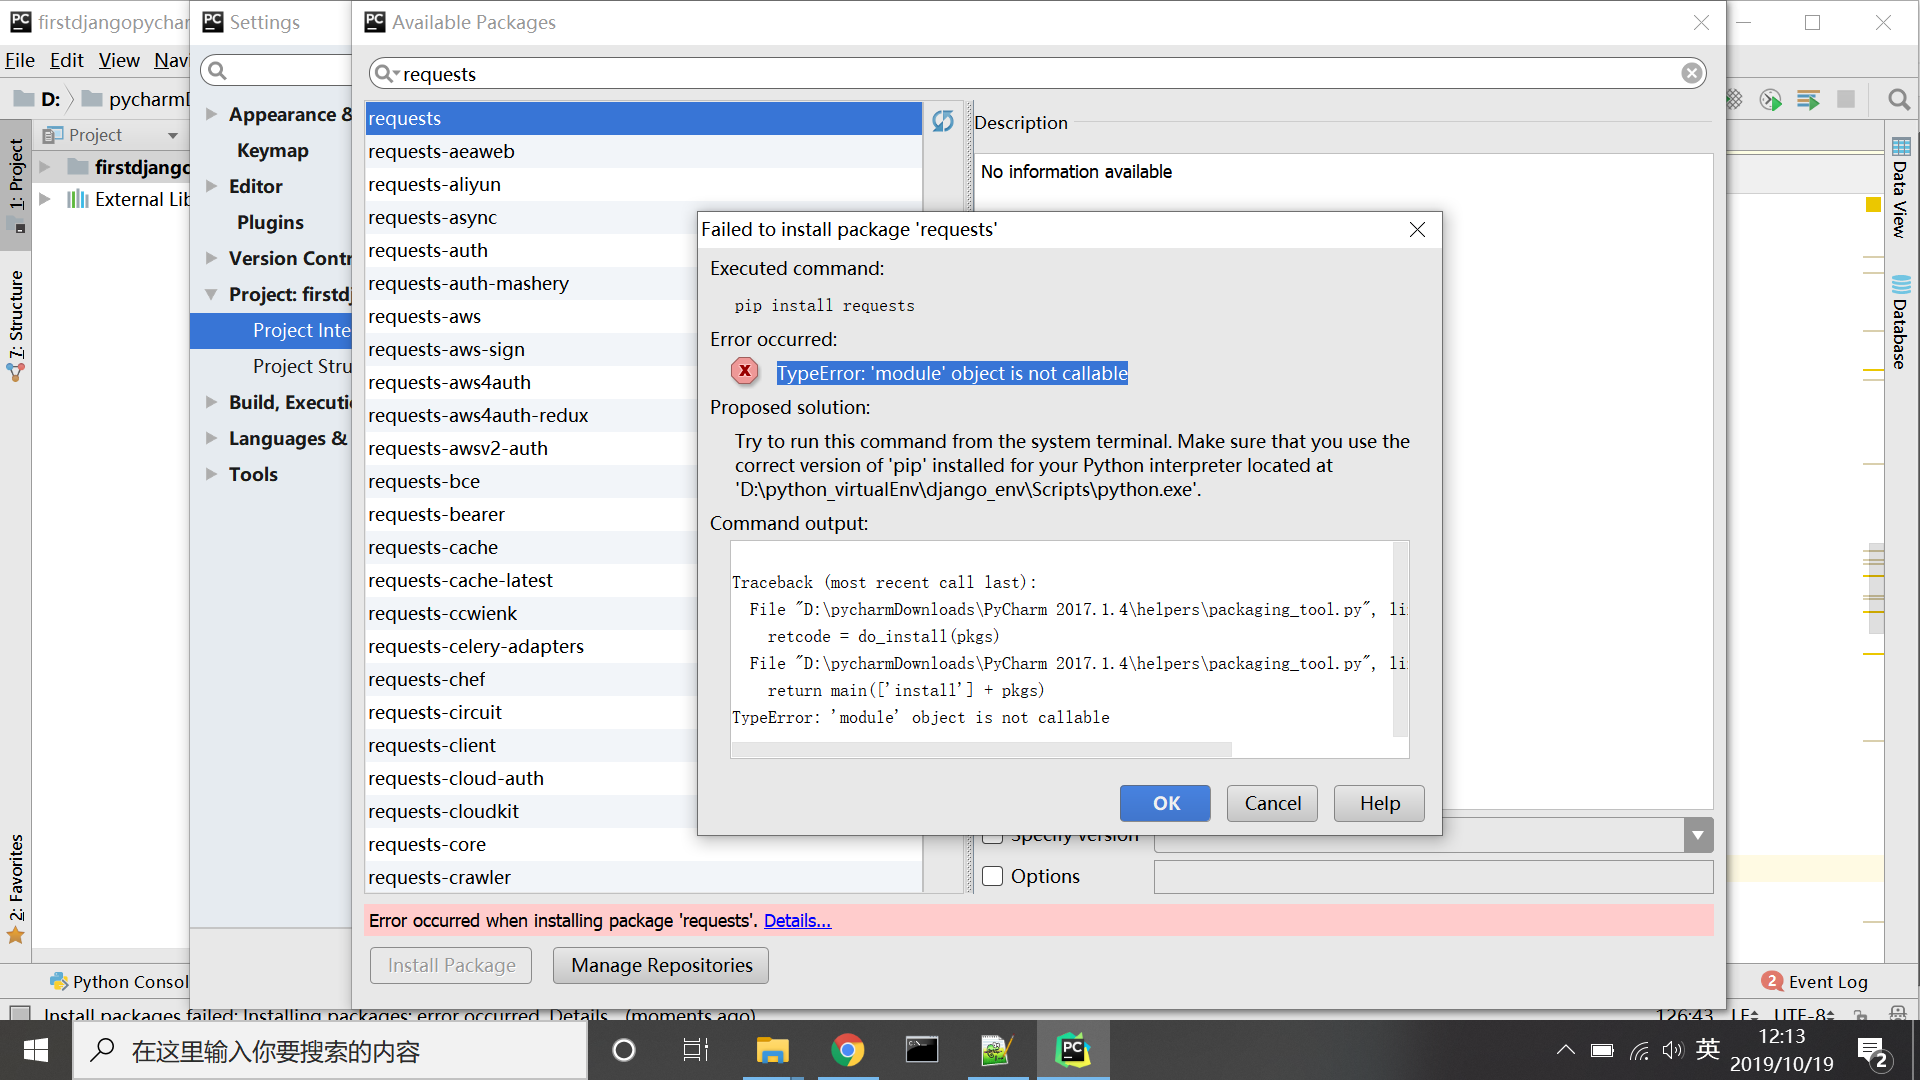Viewport: 1920px width, 1080px height.
Task: Expand Languages & Frameworks node
Action: [211, 438]
